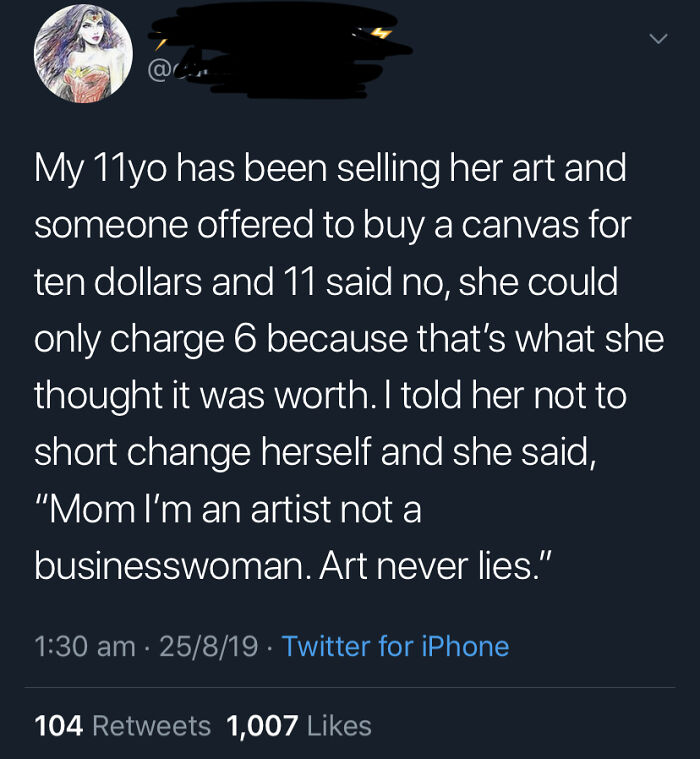Tap the word "businesswoman" in the tweet
This screenshot has height=759, width=700.
tap(173, 566)
